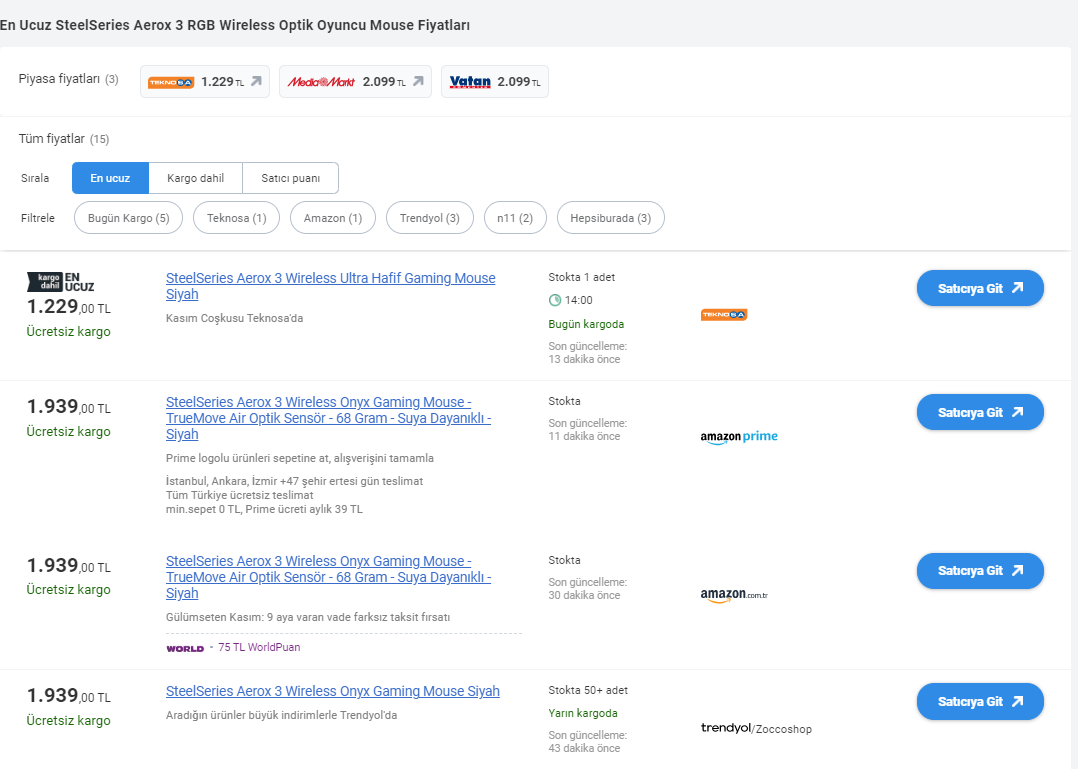The image size is (1078, 769).
Task: Open 'SteelSeries Aerox 3 Wireless Onyx Gaming Mouse Siyah' link
Action: (x=333, y=691)
